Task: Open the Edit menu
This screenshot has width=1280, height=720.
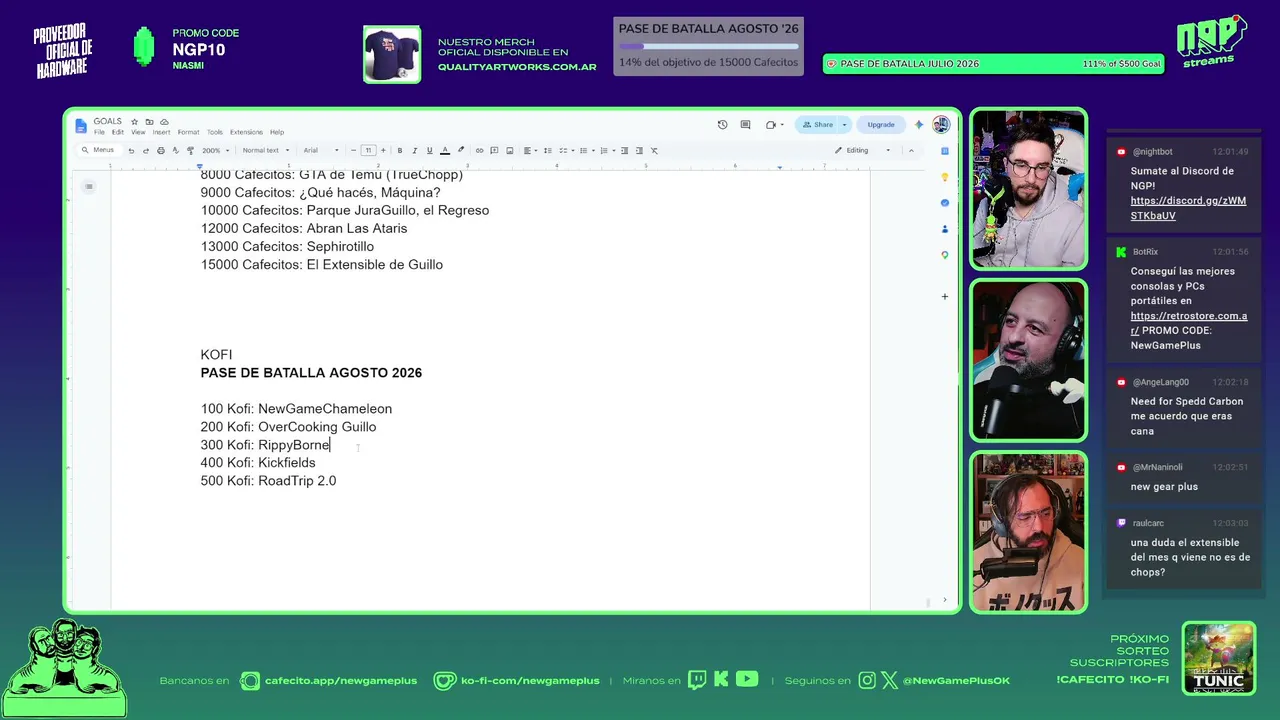Action: 118,132
